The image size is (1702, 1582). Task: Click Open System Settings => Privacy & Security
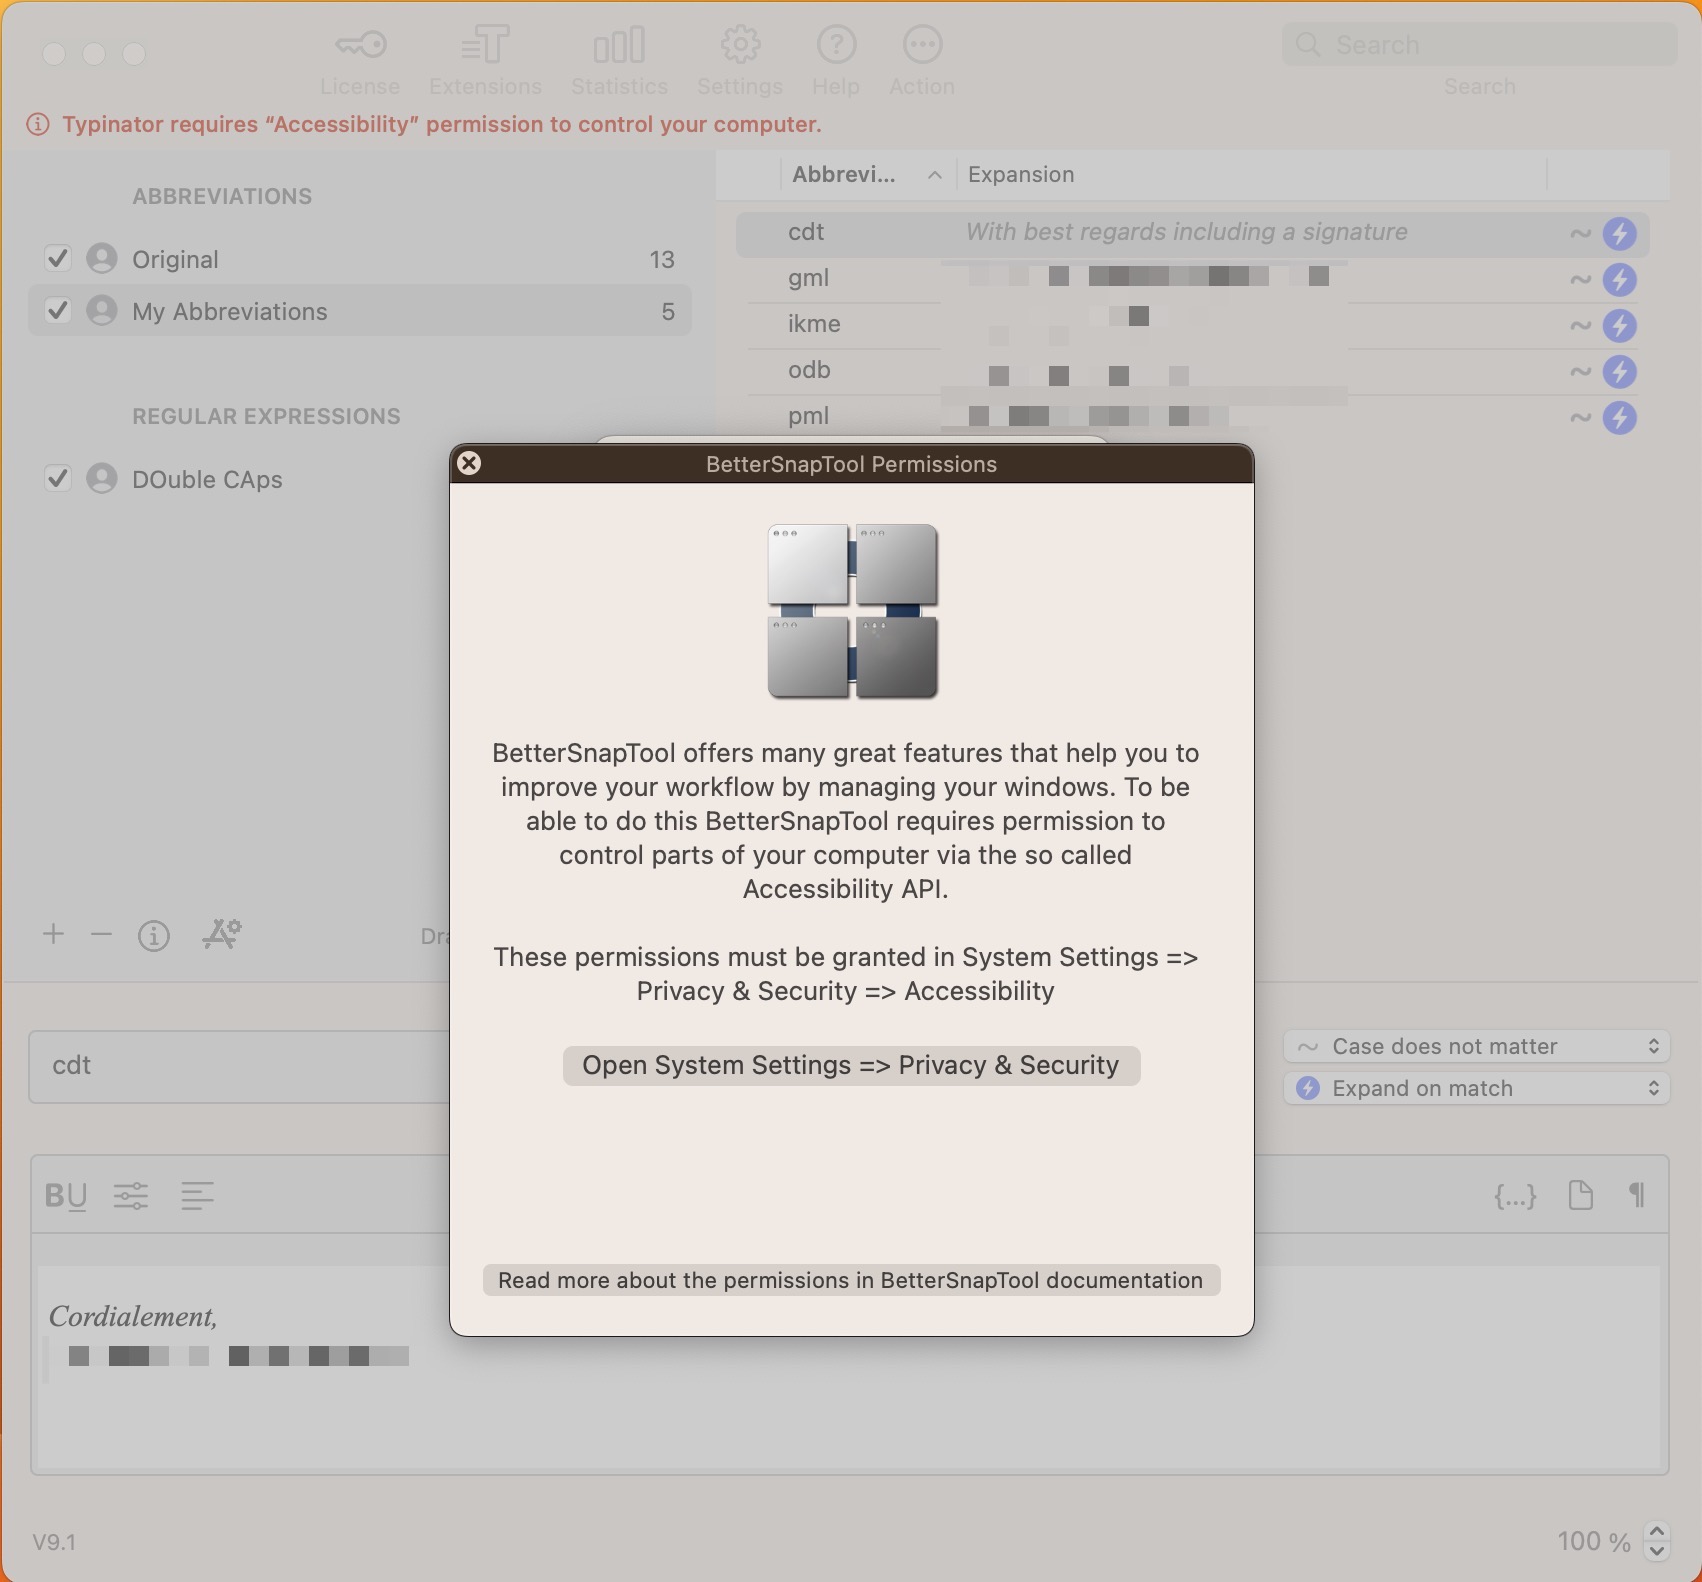[851, 1065]
